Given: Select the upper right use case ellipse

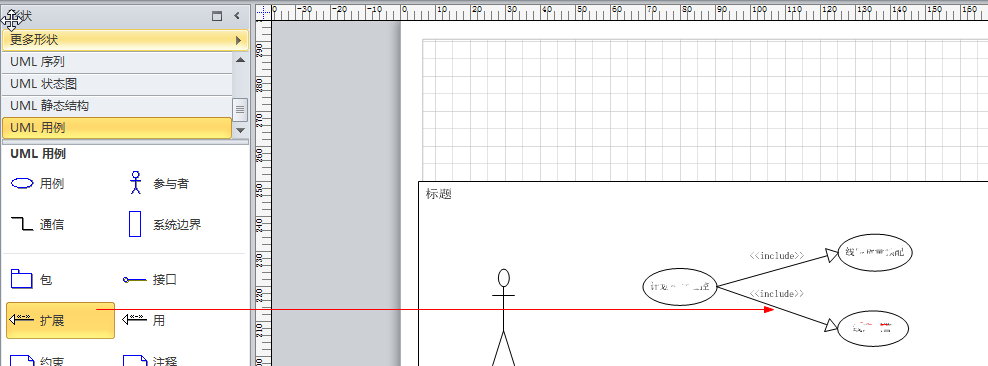Looking at the screenshot, I should (x=875, y=253).
